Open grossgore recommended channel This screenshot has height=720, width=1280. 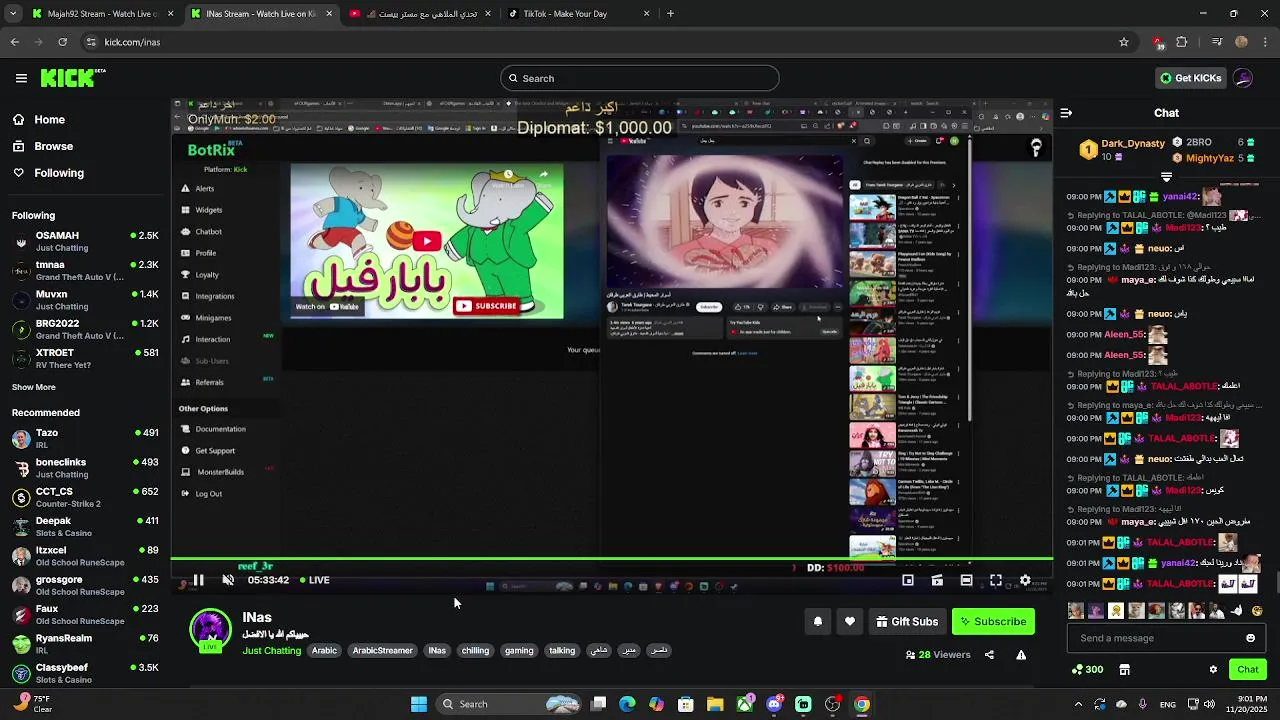(x=85, y=585)
